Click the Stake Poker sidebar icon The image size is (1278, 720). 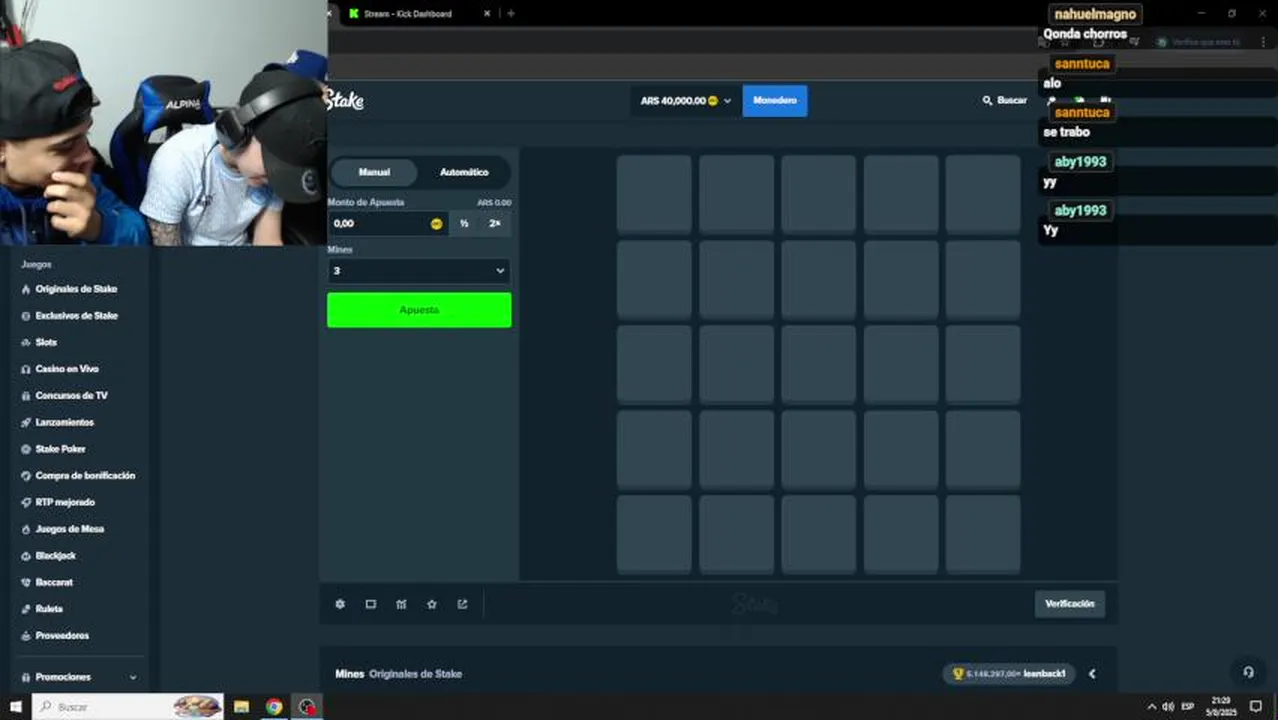point(26,449)
